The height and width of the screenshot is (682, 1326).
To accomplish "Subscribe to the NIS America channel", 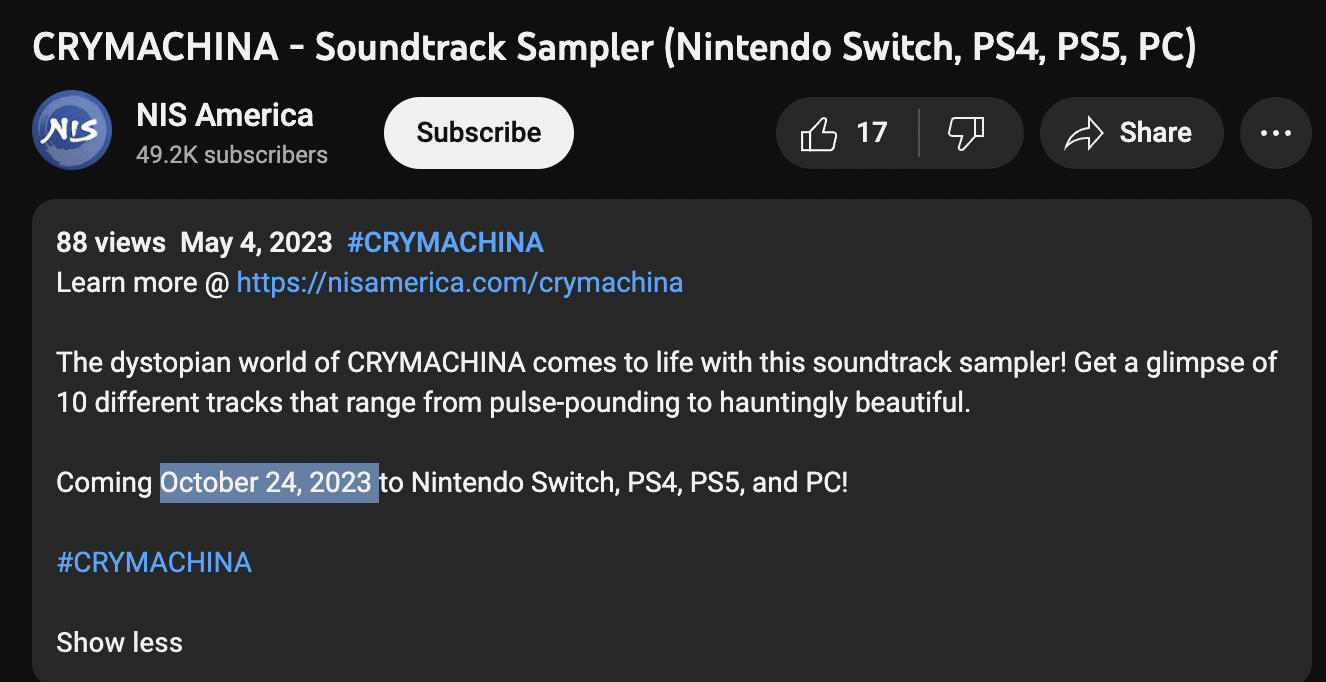I will point(478,133).
